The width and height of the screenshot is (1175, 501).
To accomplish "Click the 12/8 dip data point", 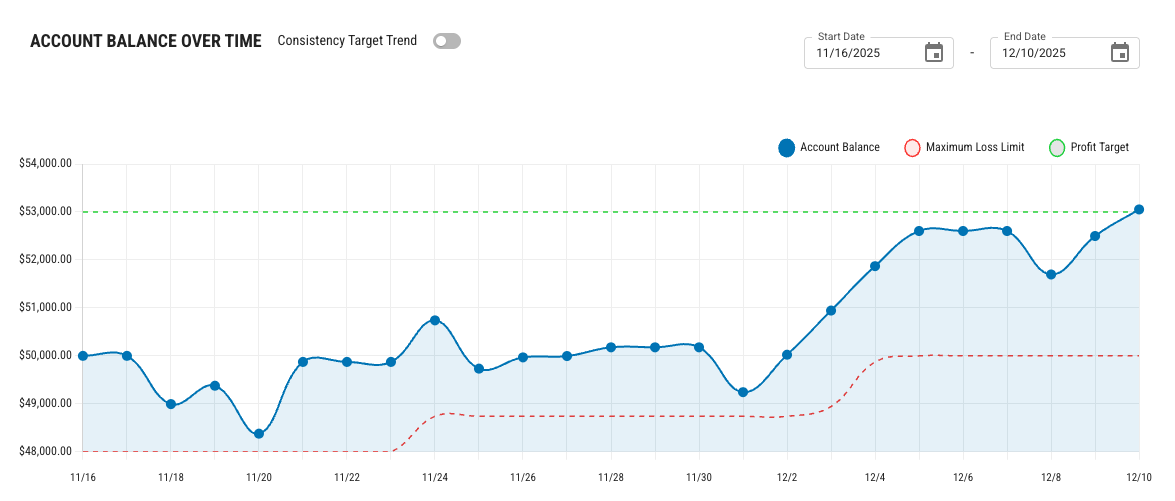I will tap(1051, 274).
